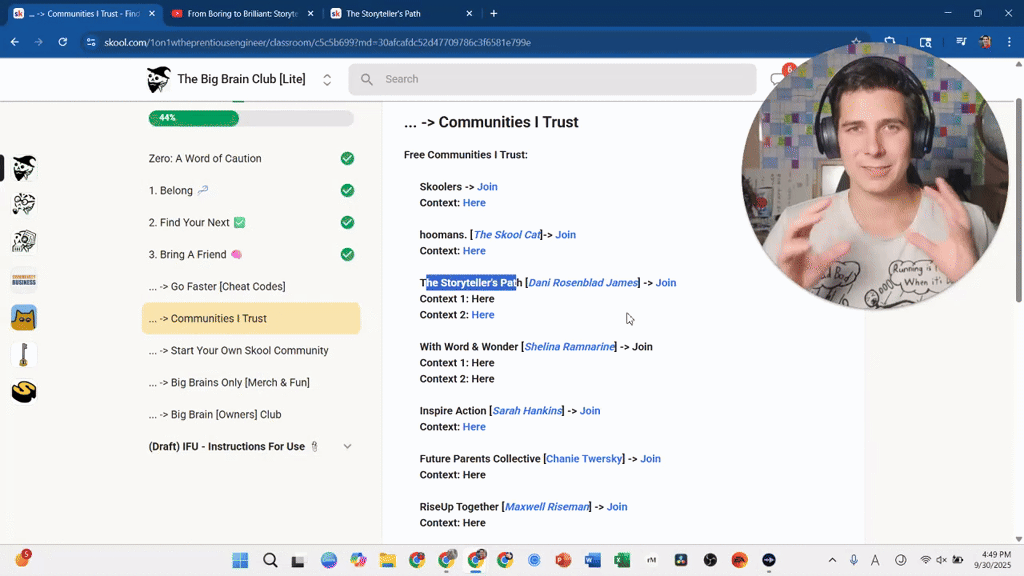The height and width of the screenshot is (576, 1024).
Task: Open Skoolers Context Here link
Action: click(474, 202)
